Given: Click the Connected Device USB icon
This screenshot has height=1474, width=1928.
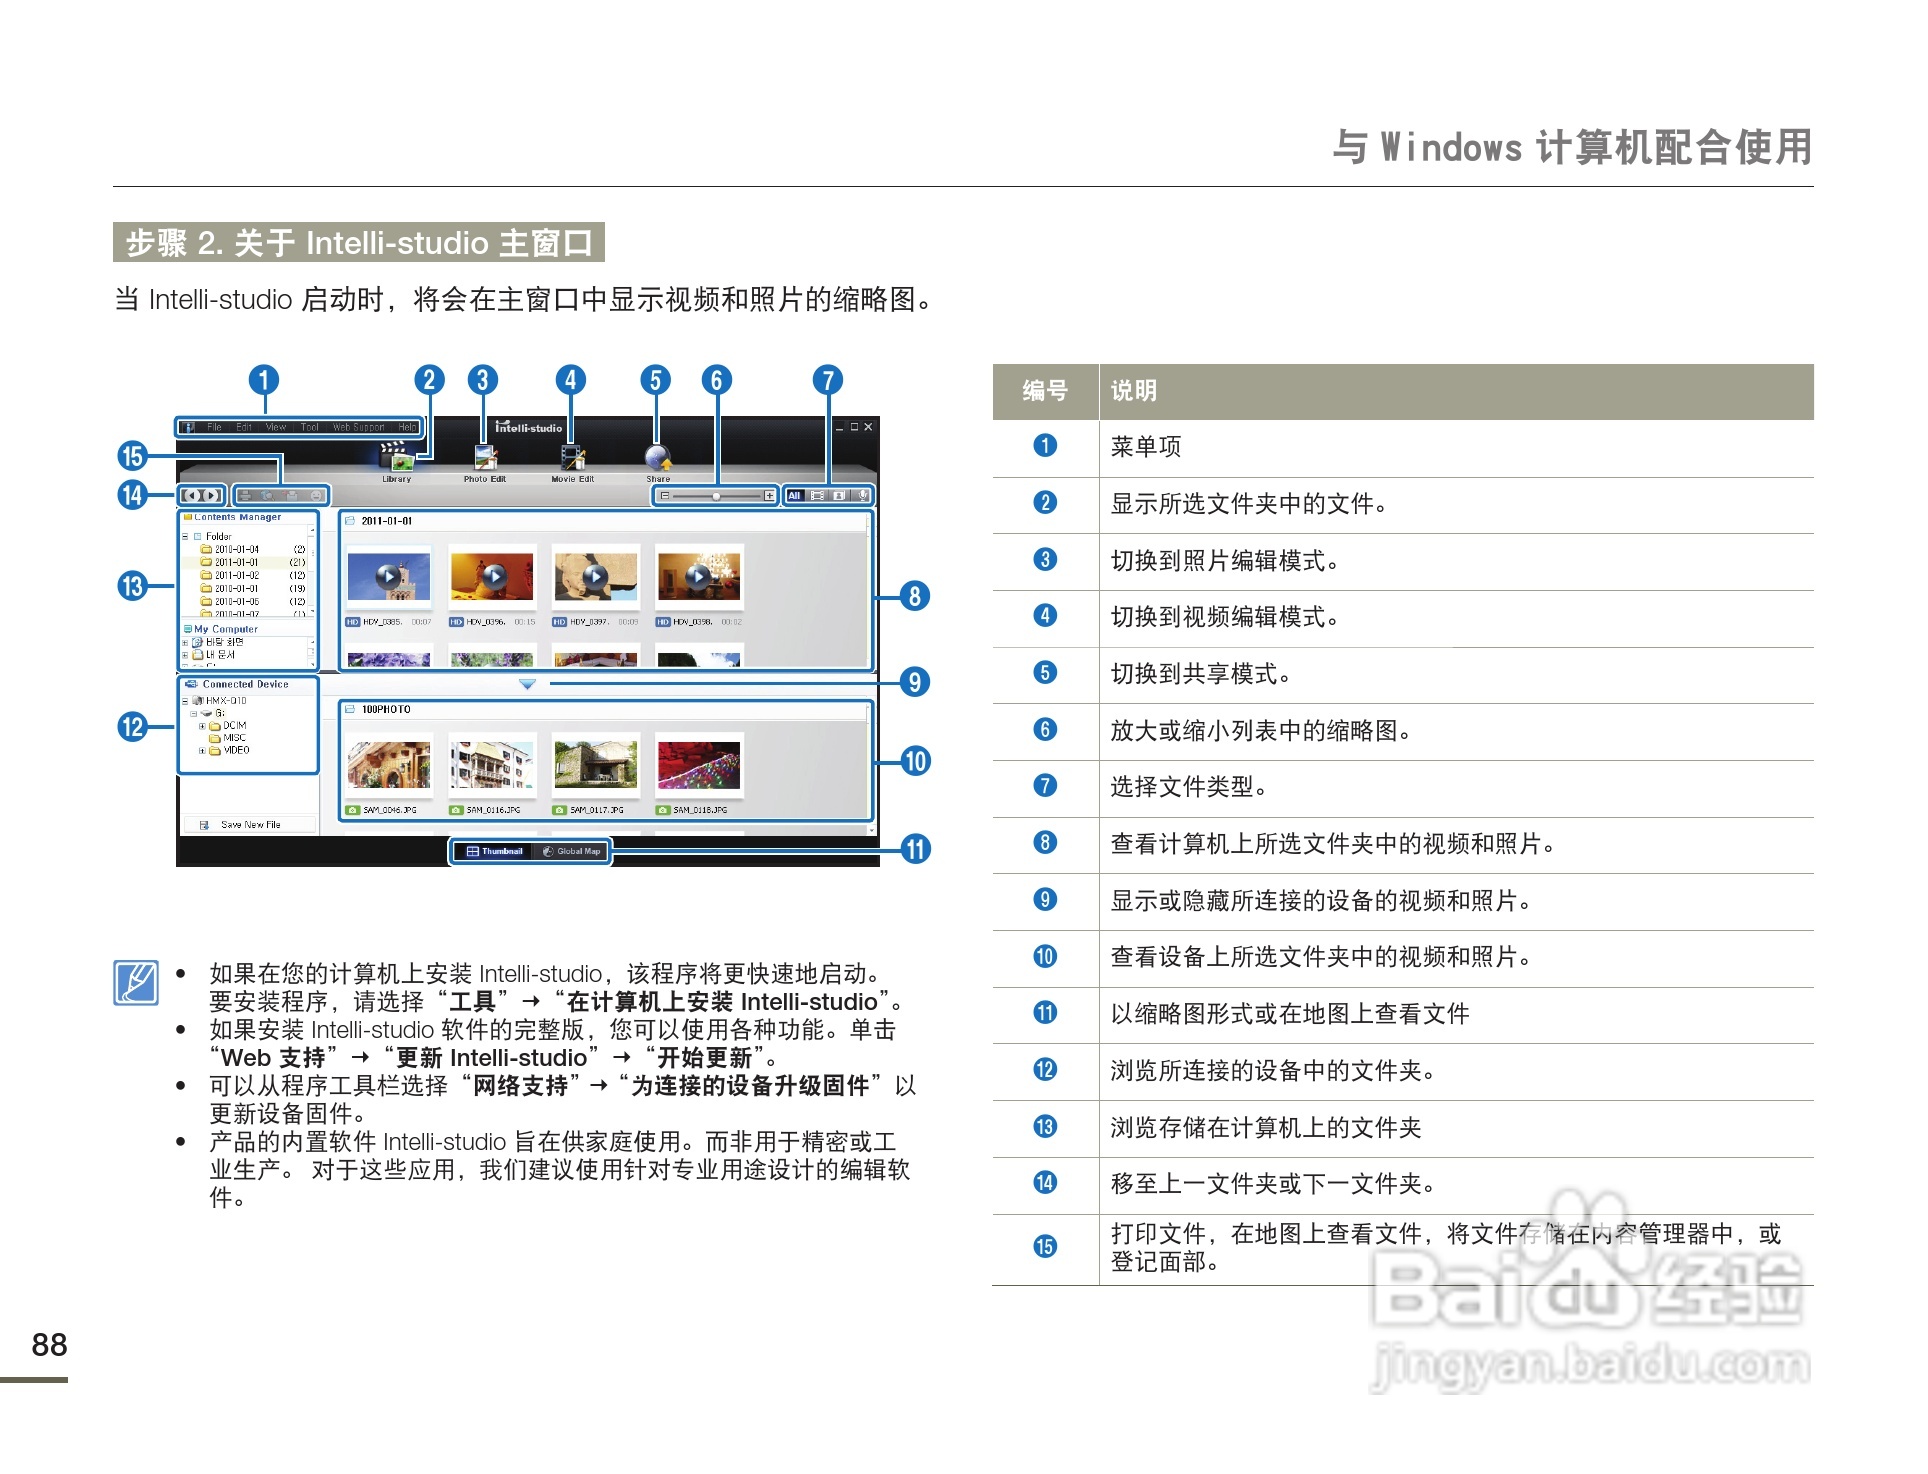Looking at the screenshot, I should point(191,684).
